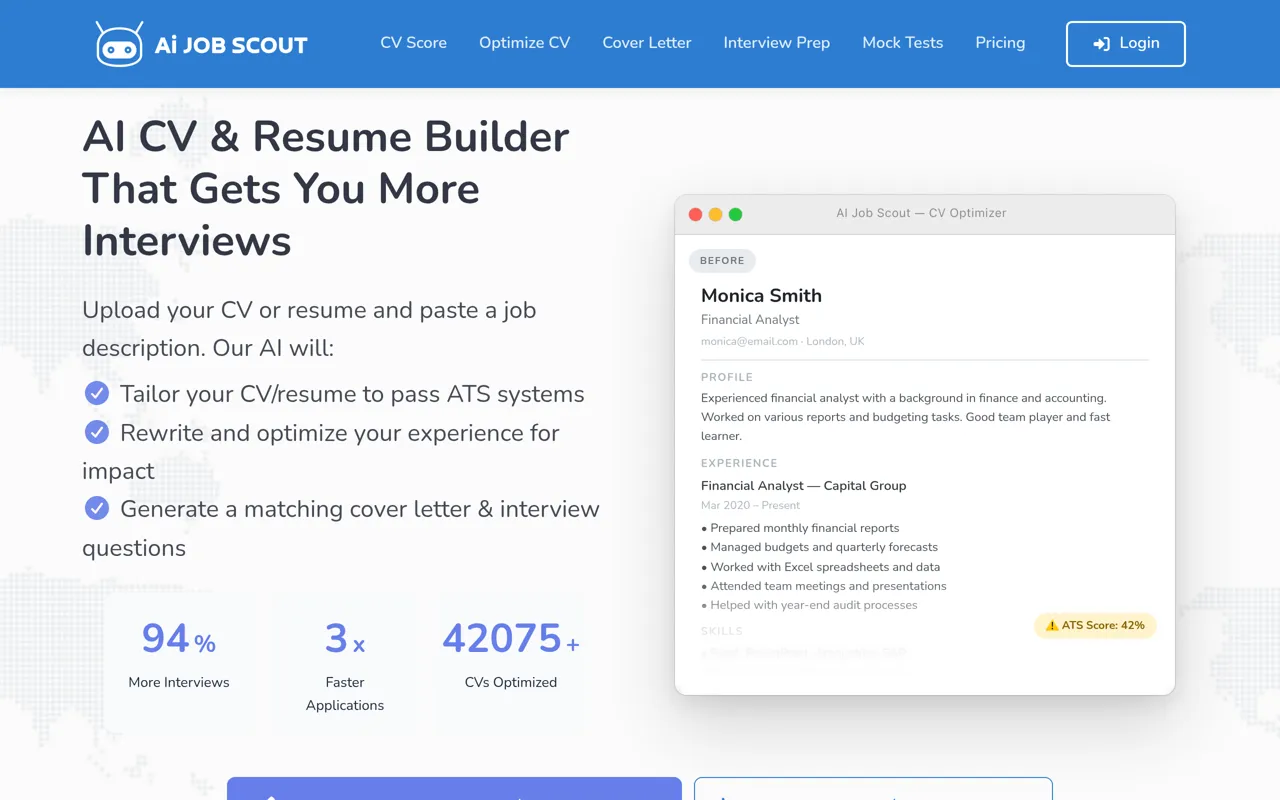1280x800 pixels.
Task: Click the CV Optimizer preview window title
Action: click(921, 213)
